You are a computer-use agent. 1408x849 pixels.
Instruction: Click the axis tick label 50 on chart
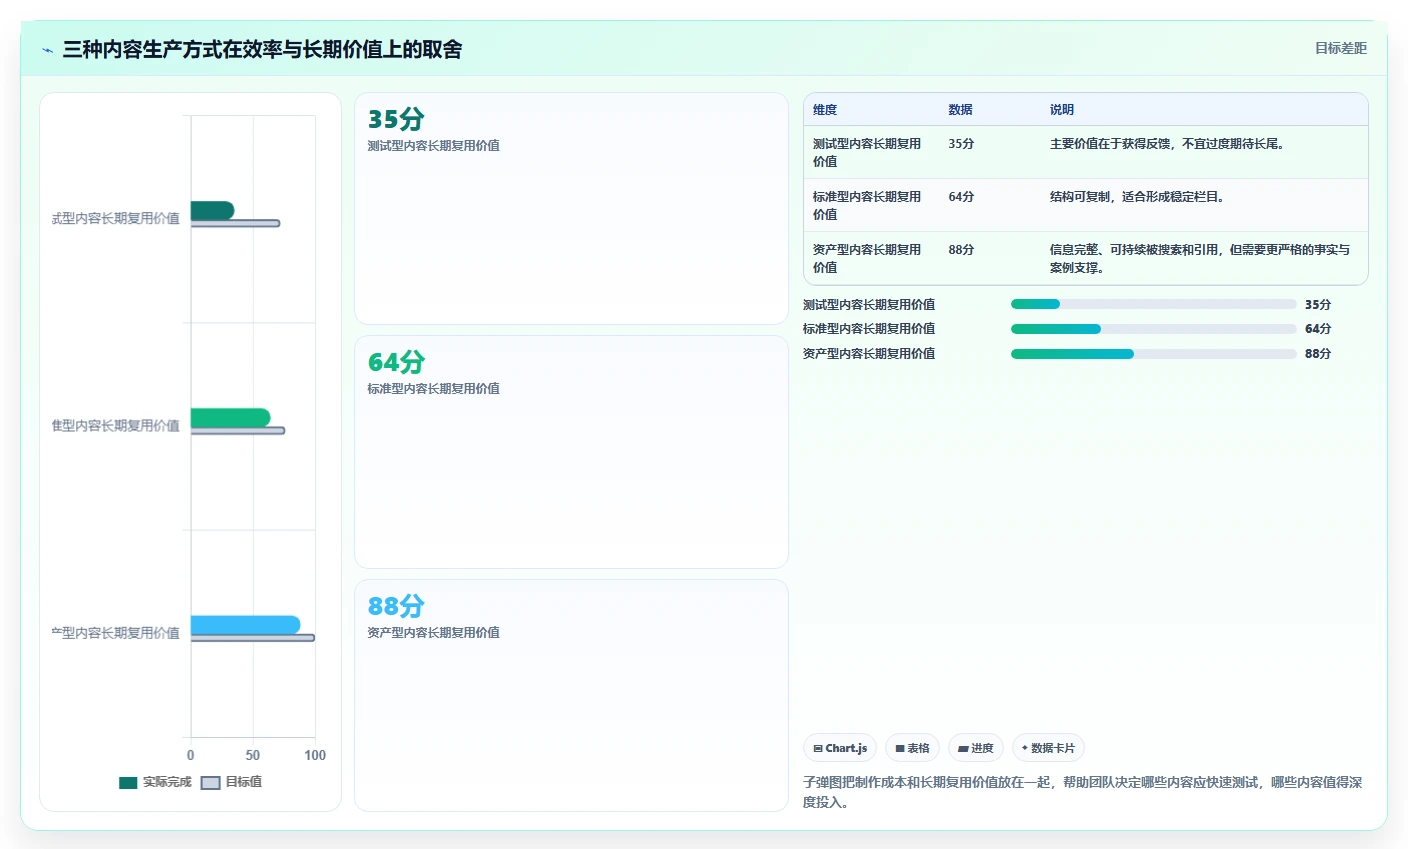[x=253, y=755]
